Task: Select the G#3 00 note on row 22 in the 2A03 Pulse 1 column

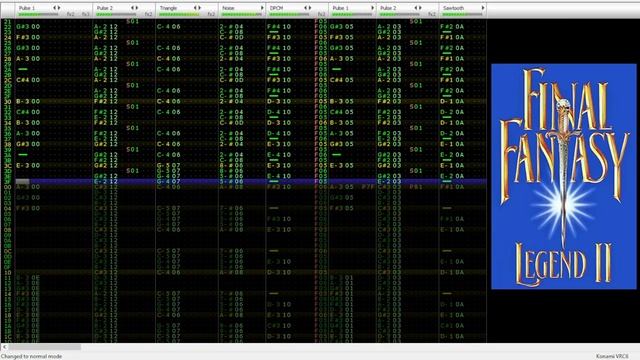Action: [28, 27]
